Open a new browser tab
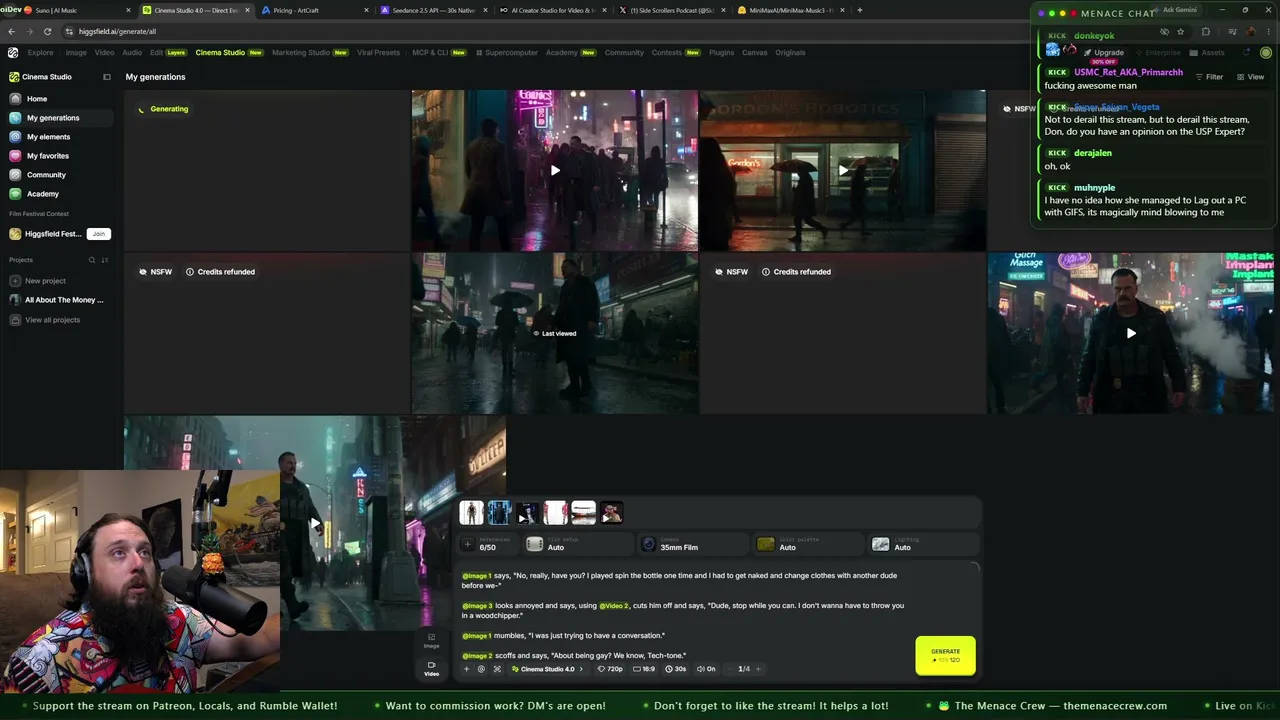The image size is (1280, 720). point(859,10)
